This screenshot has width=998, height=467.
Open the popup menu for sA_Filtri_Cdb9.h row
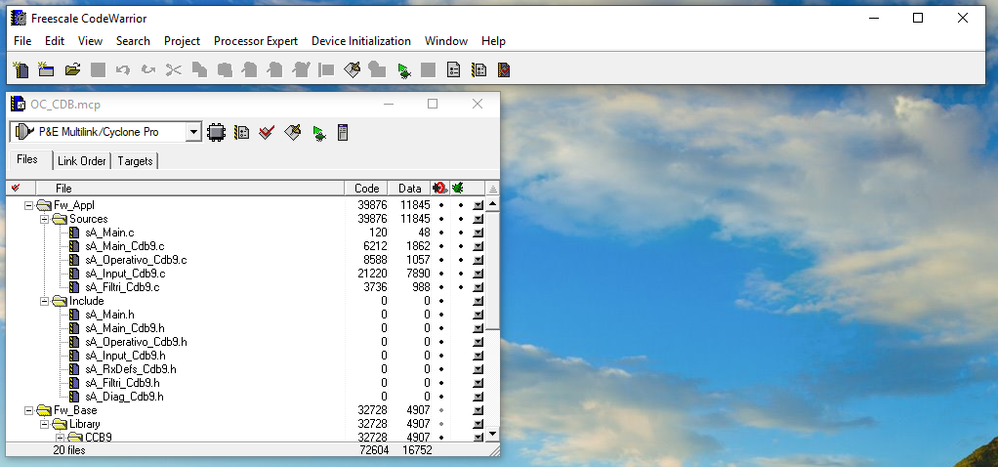478,383
